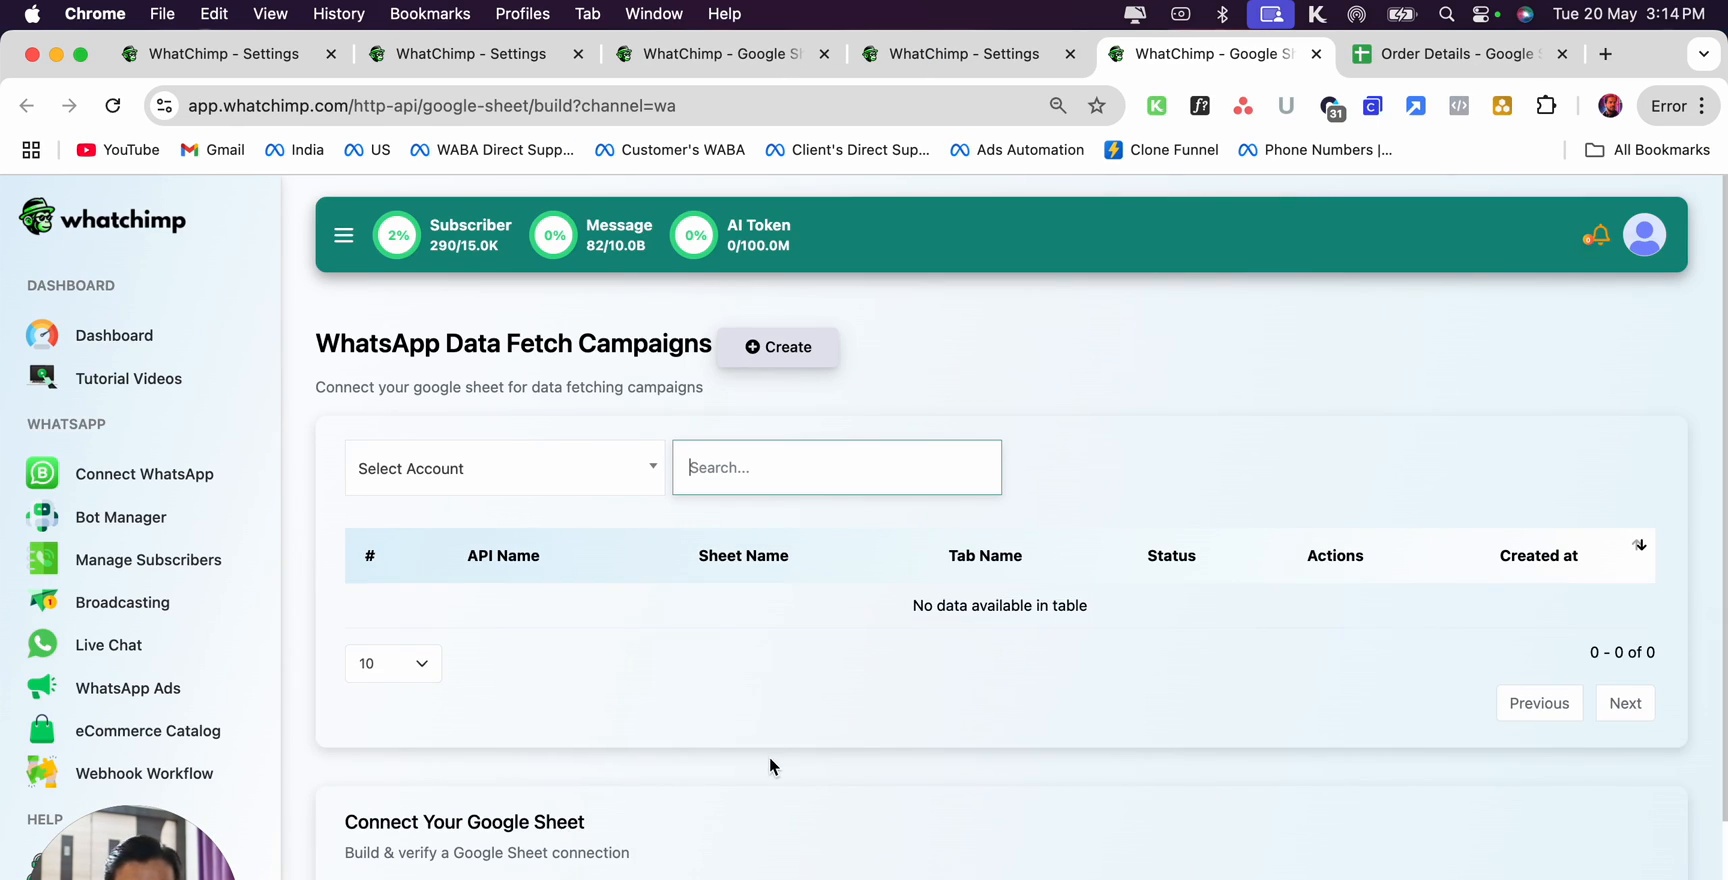1728x880 pixels.
Task: Open macOS Spotlight search
Action: pyautogui.click(x=1446, y=14)
